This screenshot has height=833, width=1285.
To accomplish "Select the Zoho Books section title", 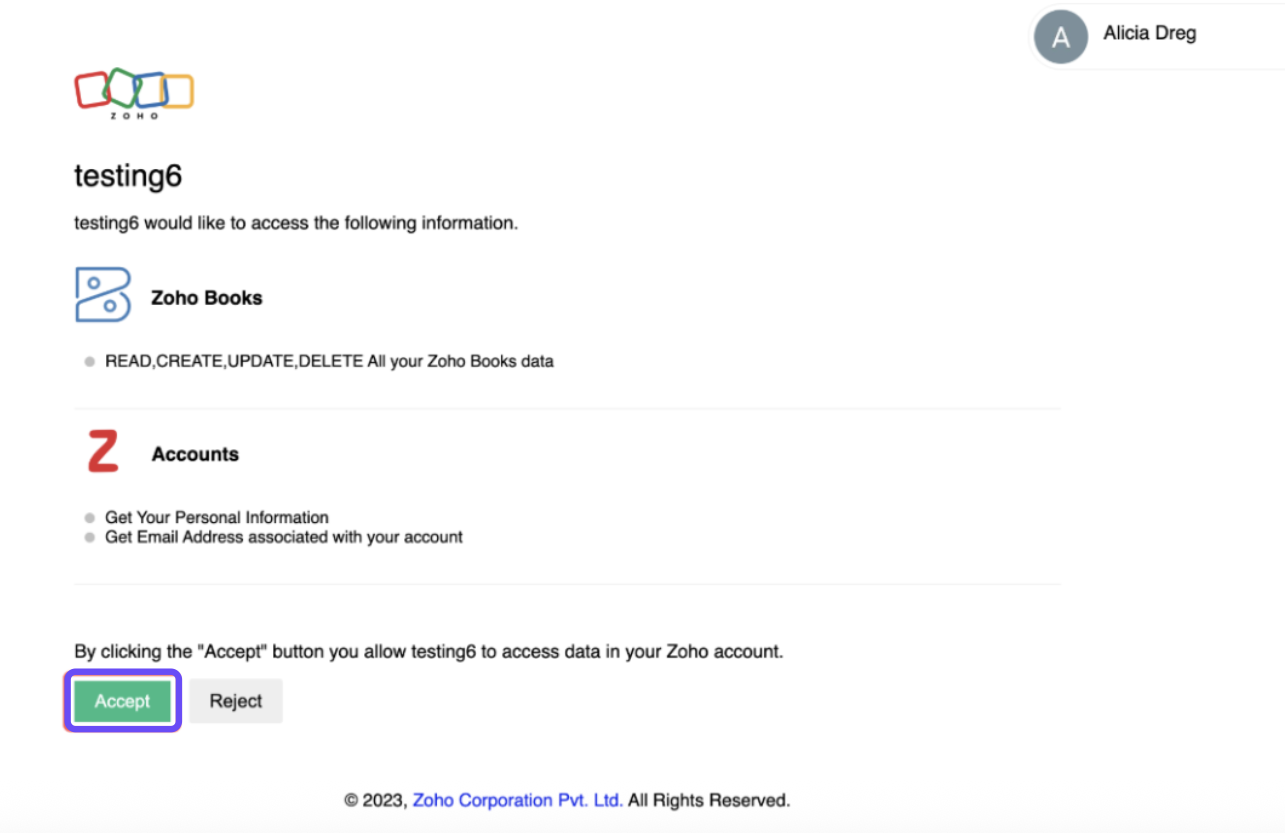I will tap(206, 298).
